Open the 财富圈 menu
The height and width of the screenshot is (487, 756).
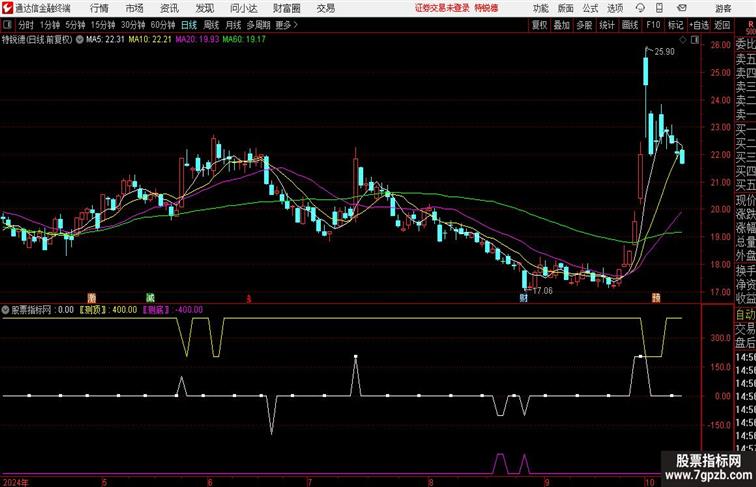pyautogui.click(x=287, y=8)
